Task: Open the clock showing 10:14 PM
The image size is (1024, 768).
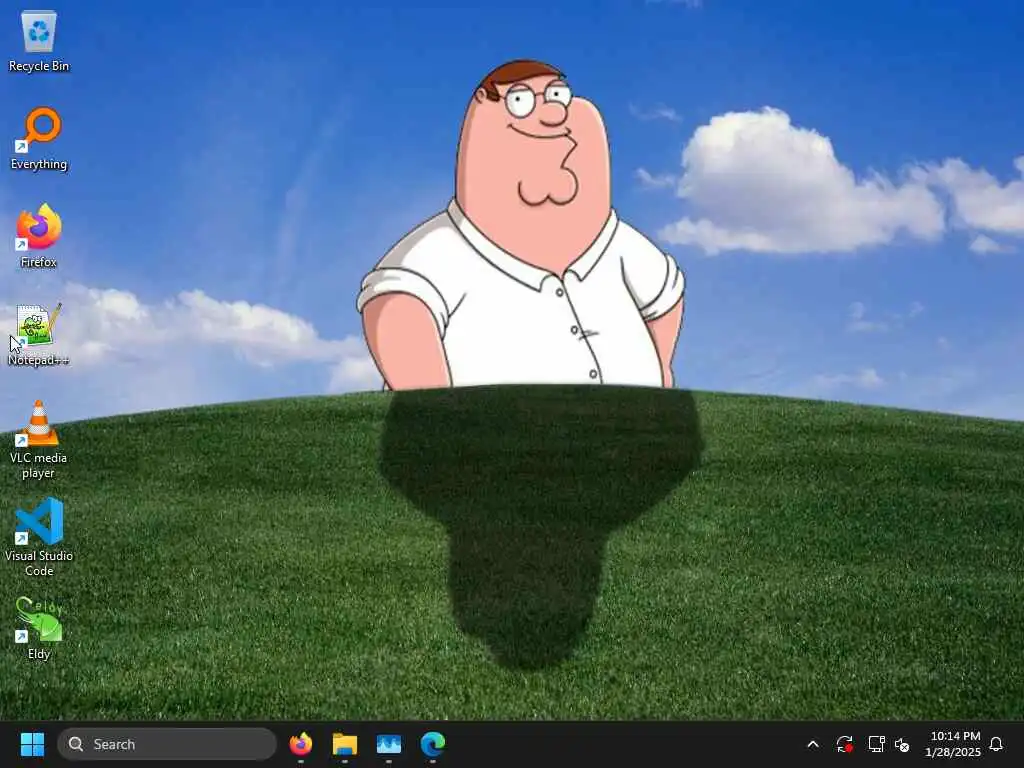Action: [x=953, y=744]
